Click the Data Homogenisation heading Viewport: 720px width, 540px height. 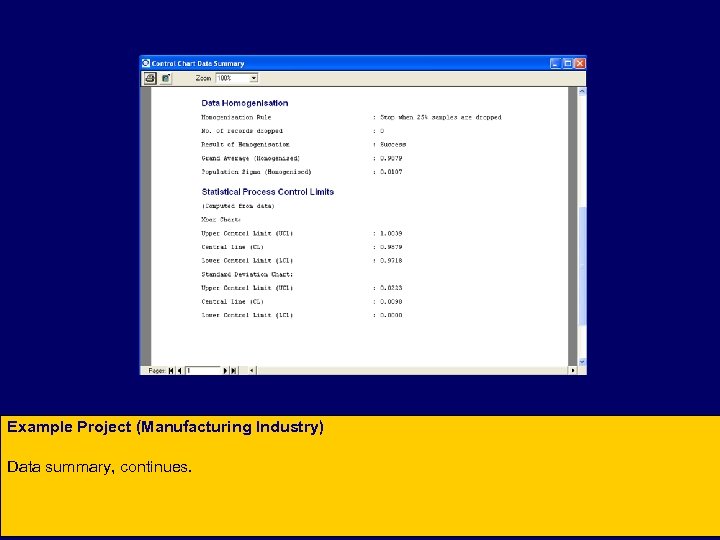[245, 103]
